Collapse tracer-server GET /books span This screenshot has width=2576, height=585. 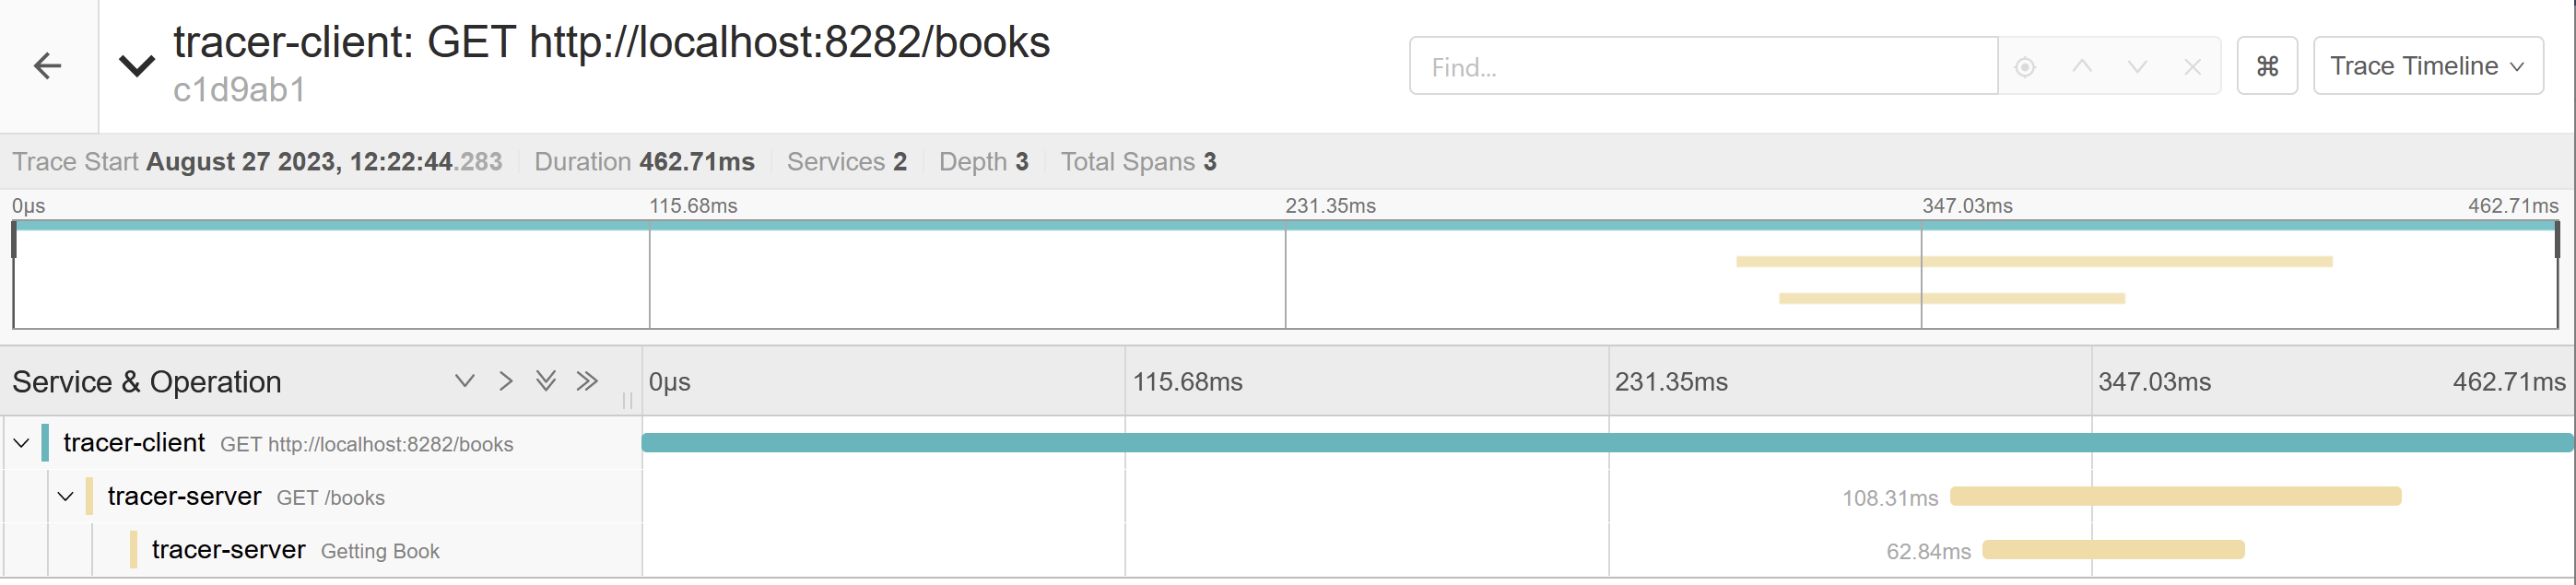click(x=66, y=497)
